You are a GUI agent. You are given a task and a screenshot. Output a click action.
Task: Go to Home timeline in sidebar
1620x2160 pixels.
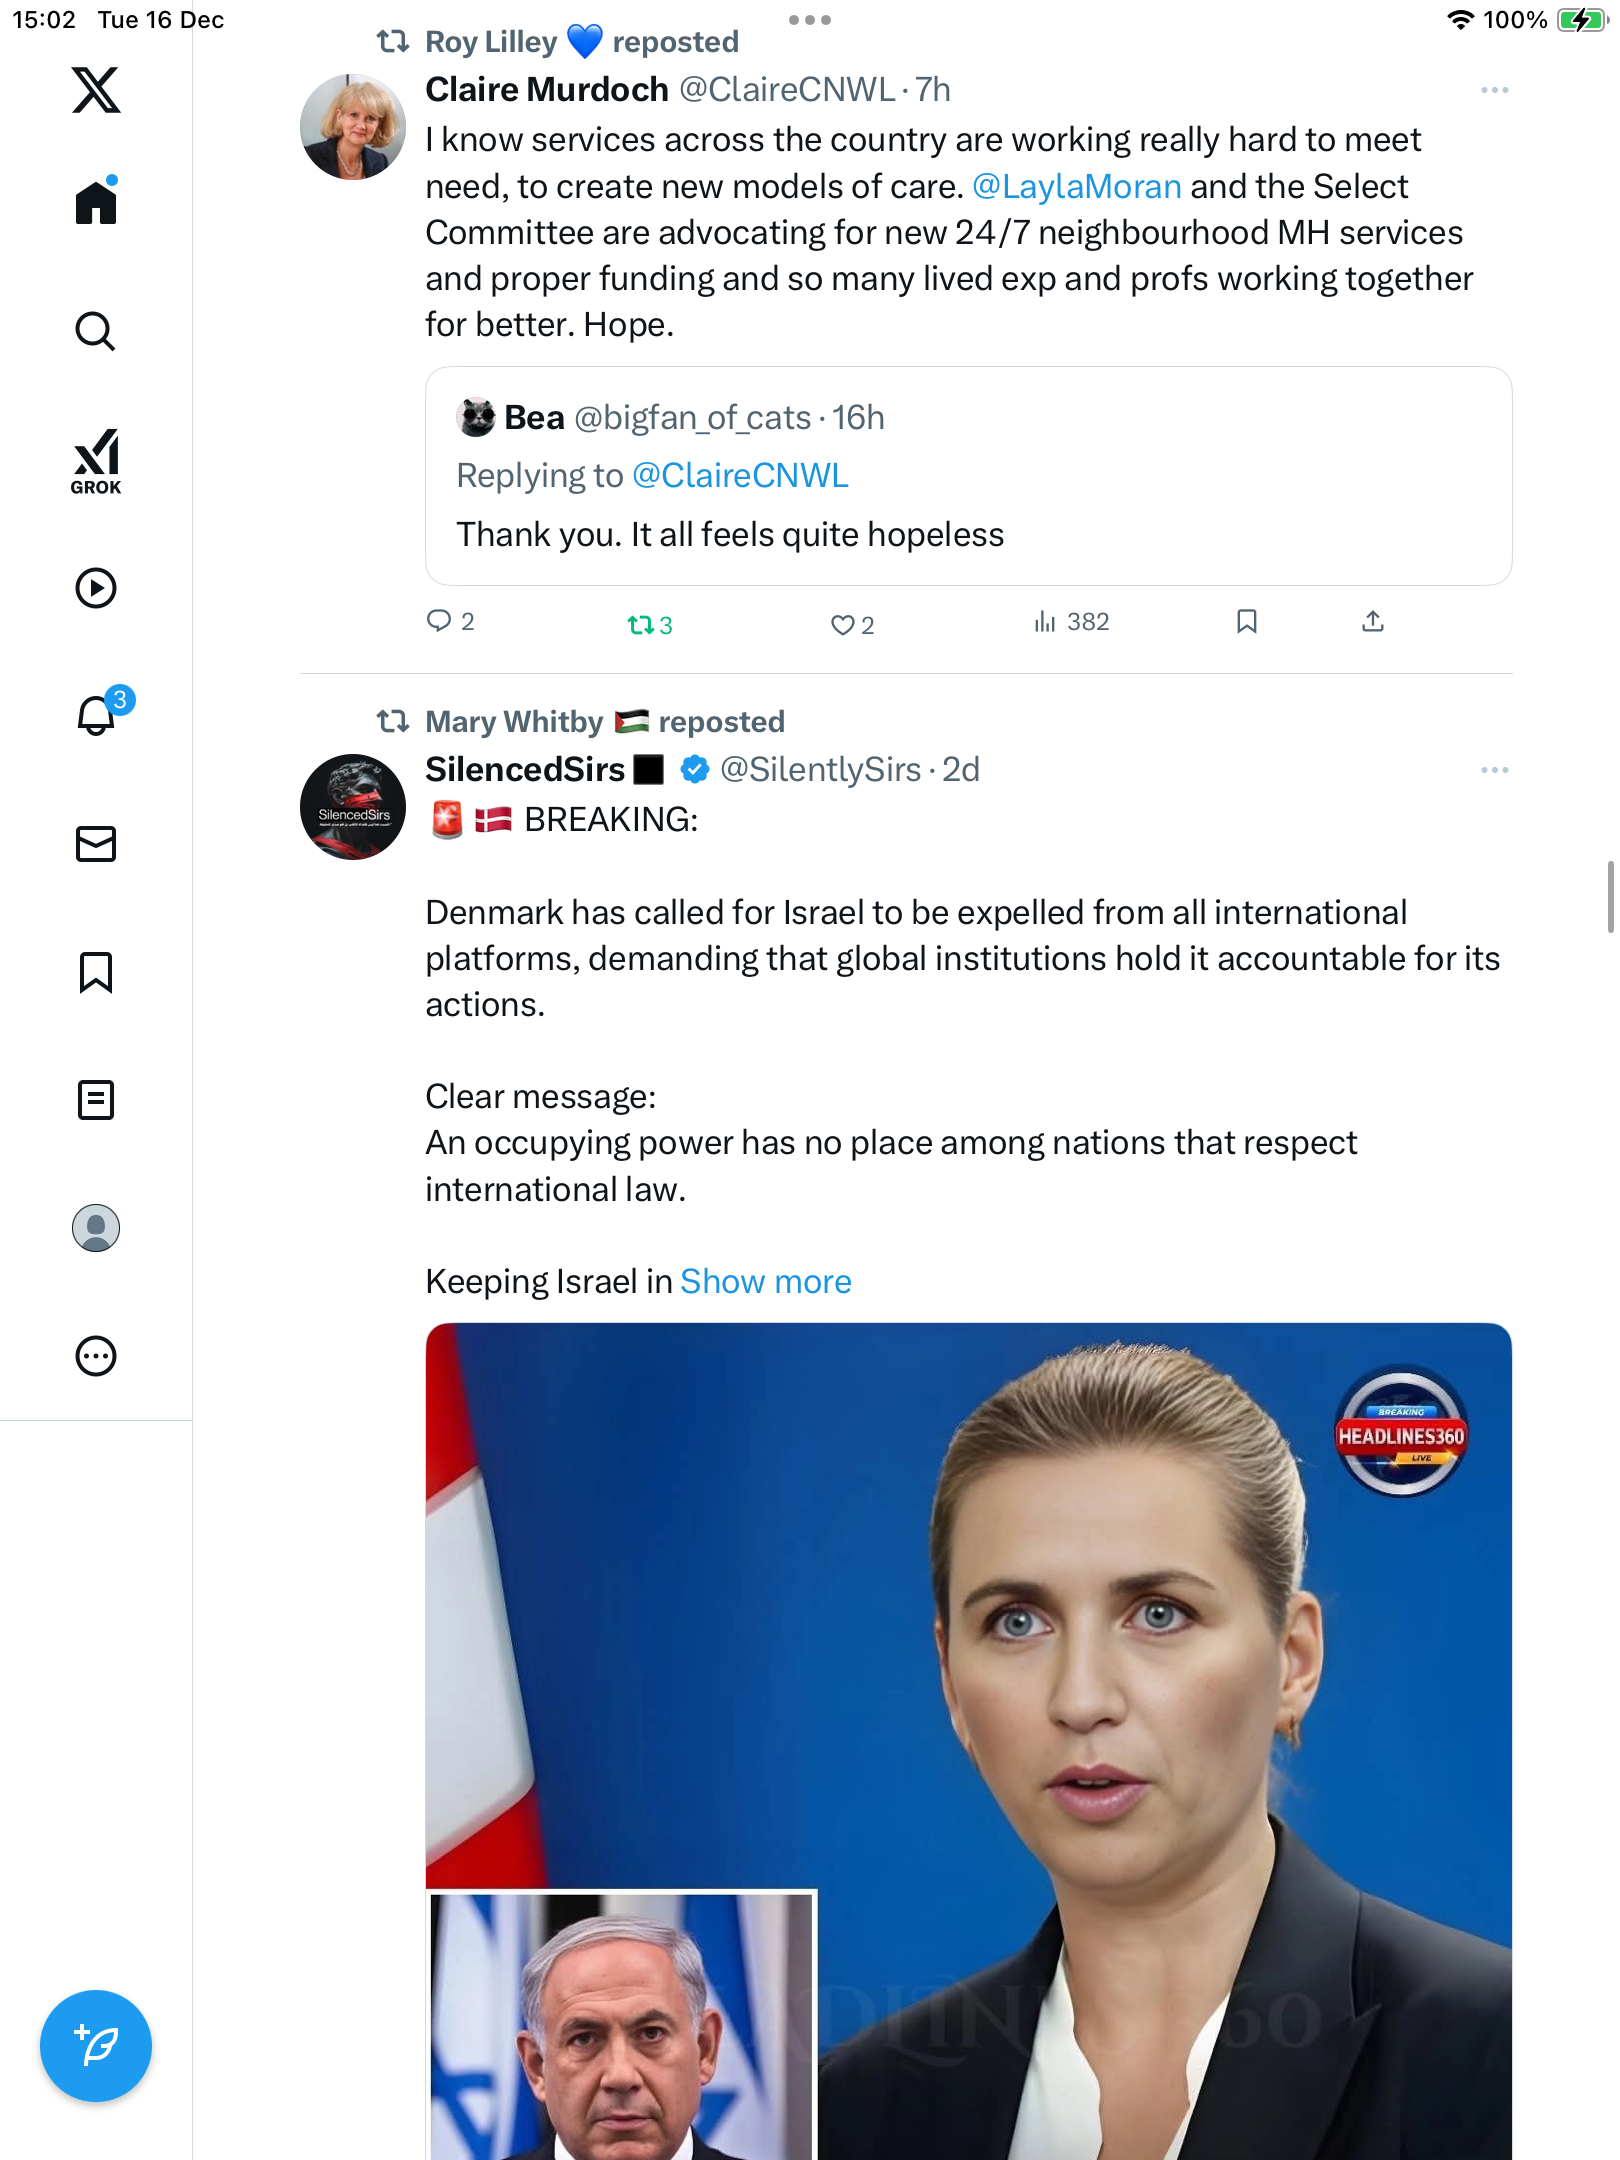pyautogui.click(x=96, y=203)
